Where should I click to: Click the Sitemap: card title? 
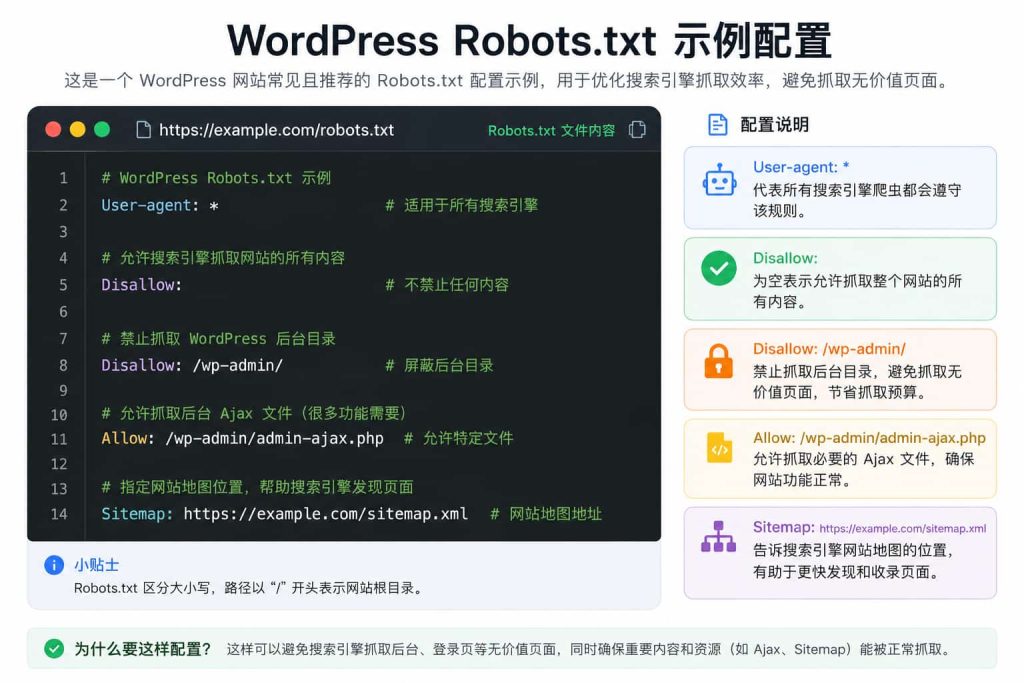784,527
